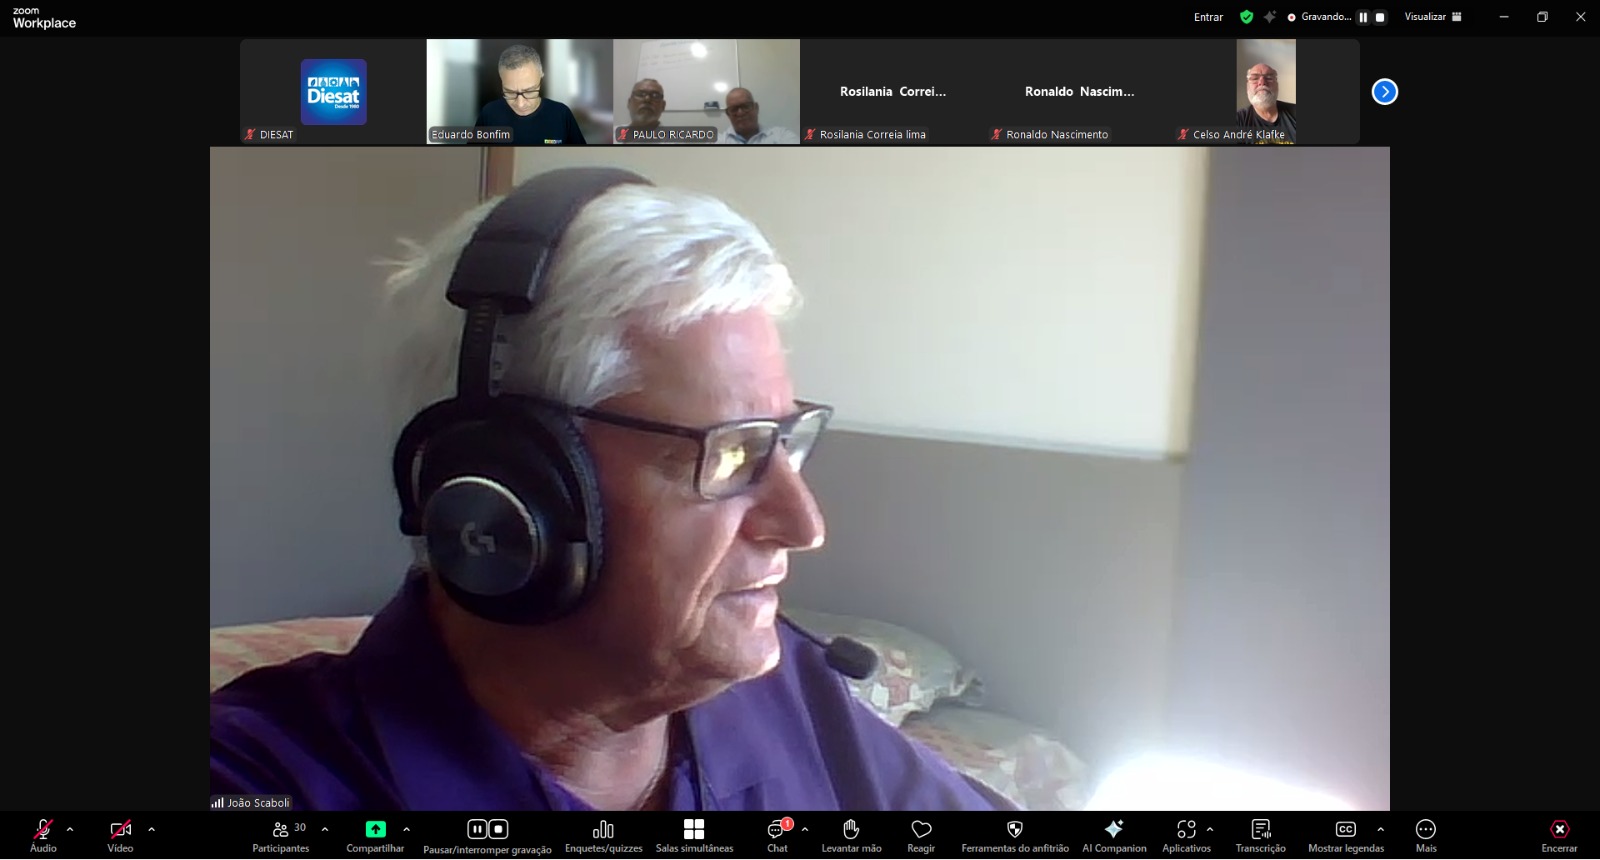Select Celso André Klafke video thumbnail
This screenshot has height=860, width=1600.
pos(1266,92)
